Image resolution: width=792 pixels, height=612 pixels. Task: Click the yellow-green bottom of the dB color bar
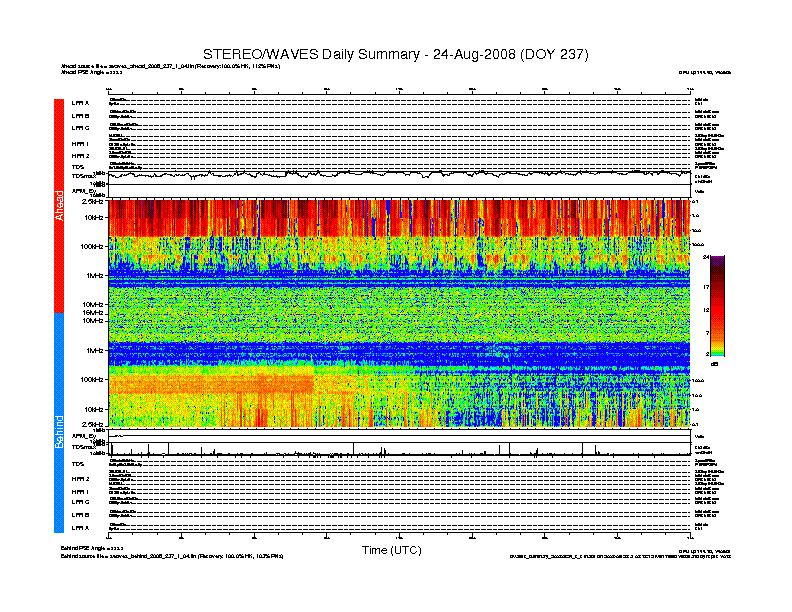click(717, 351)
